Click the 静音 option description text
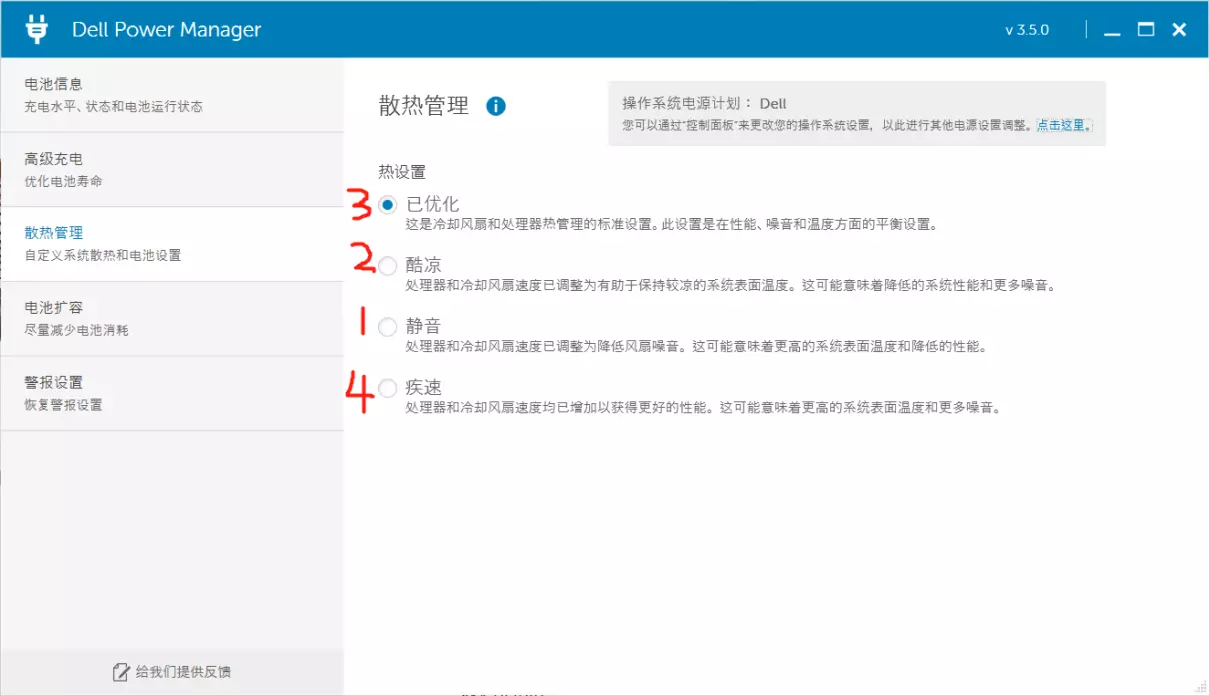Viewport: 1210px width, 696px height. point(696,347)
